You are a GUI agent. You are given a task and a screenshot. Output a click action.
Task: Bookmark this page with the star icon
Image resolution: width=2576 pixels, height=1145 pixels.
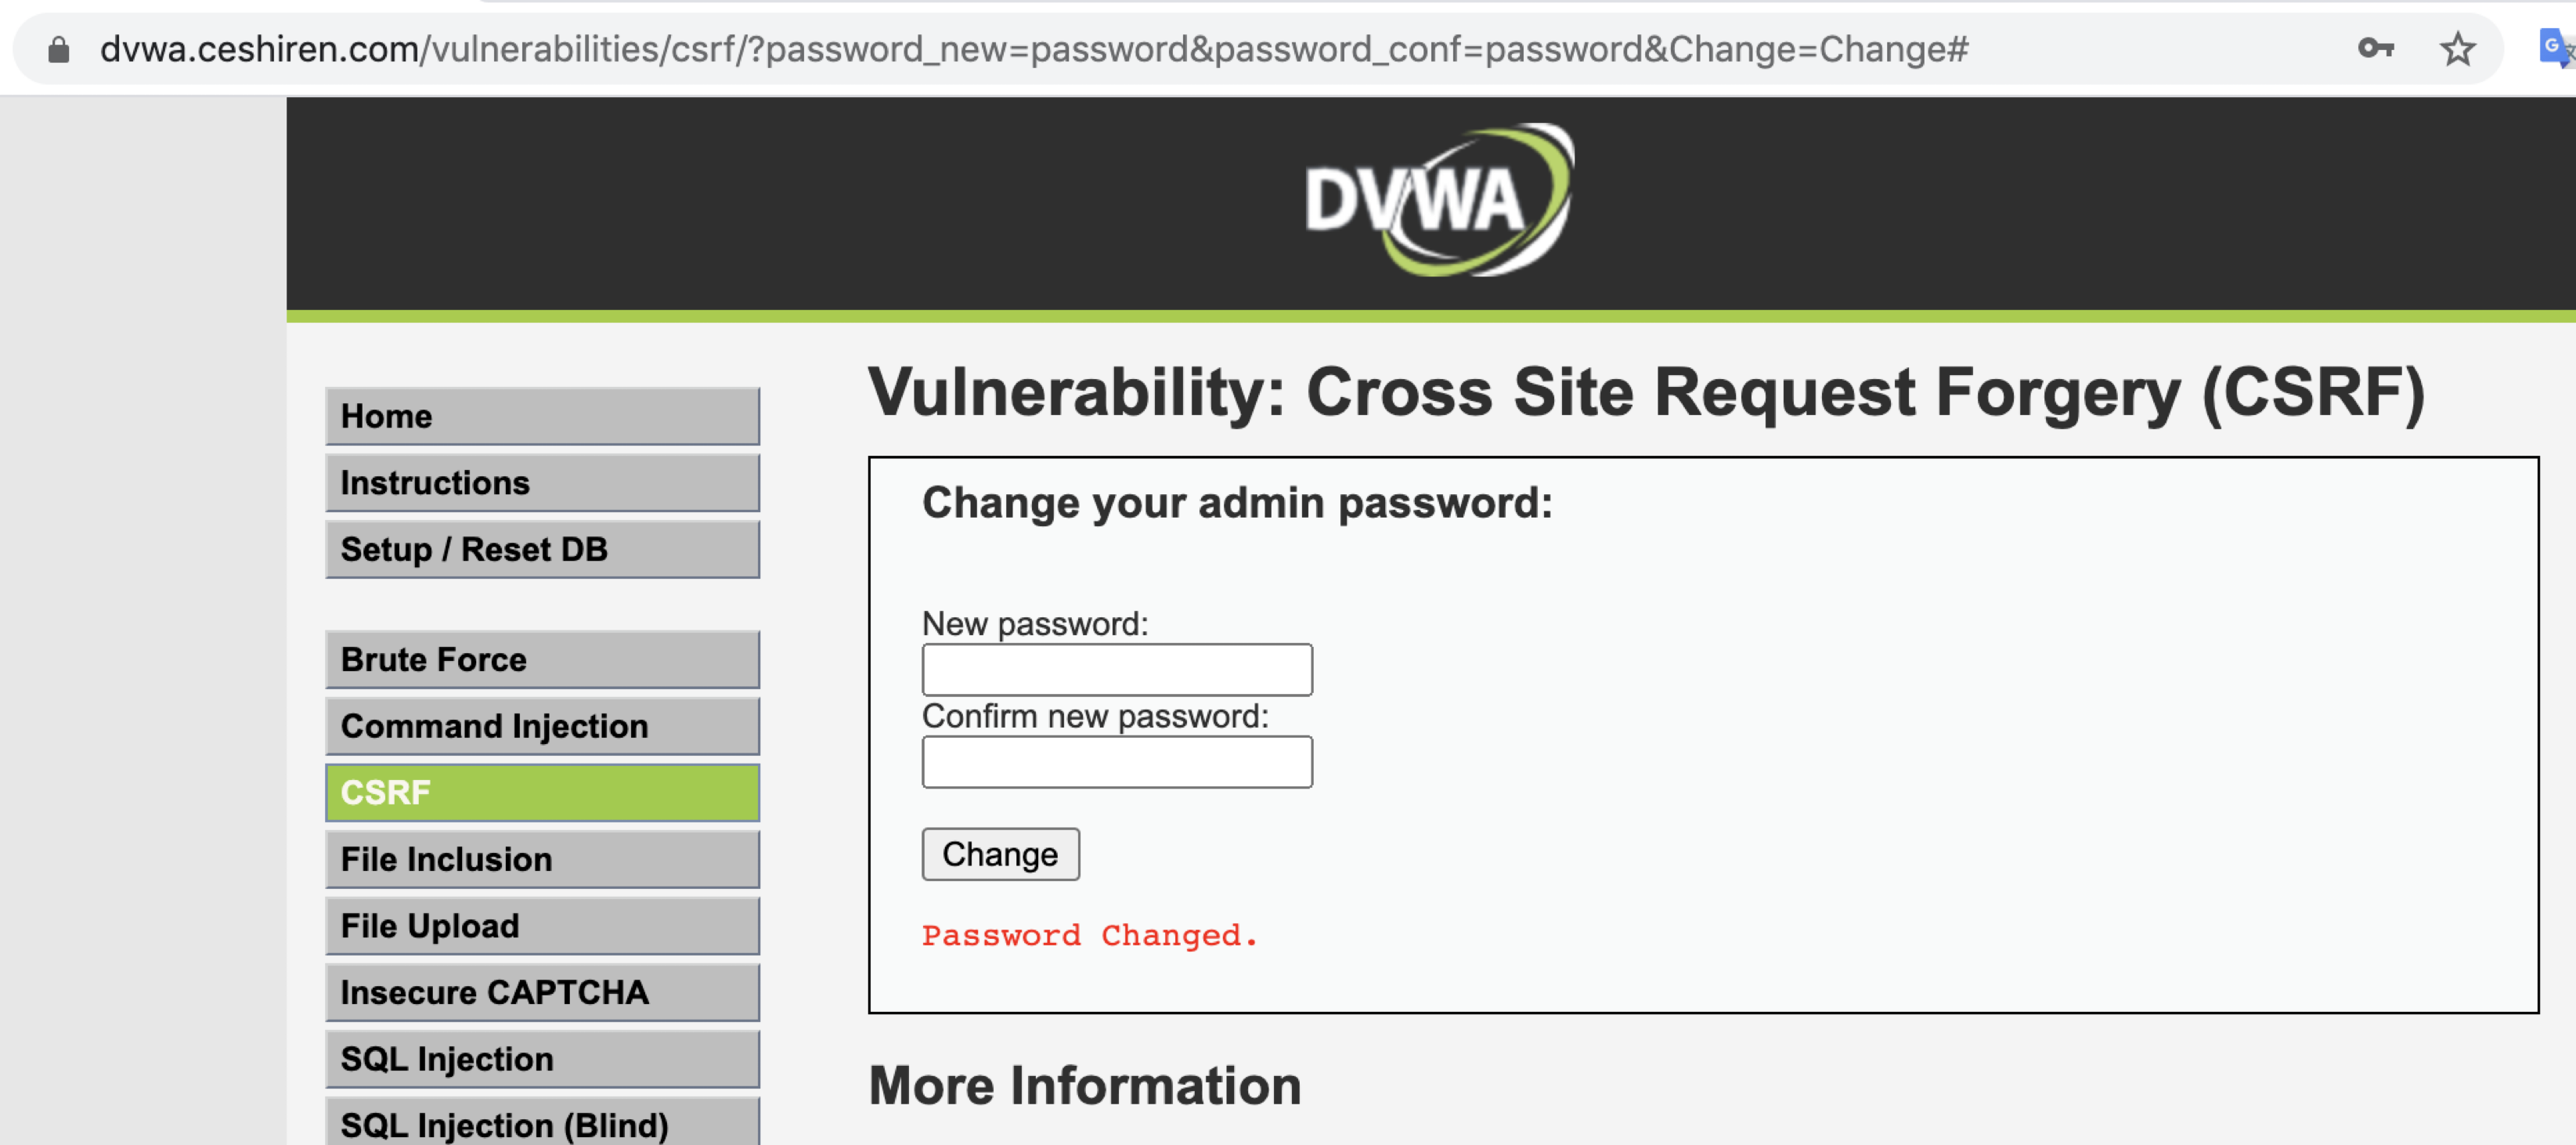2458,48
